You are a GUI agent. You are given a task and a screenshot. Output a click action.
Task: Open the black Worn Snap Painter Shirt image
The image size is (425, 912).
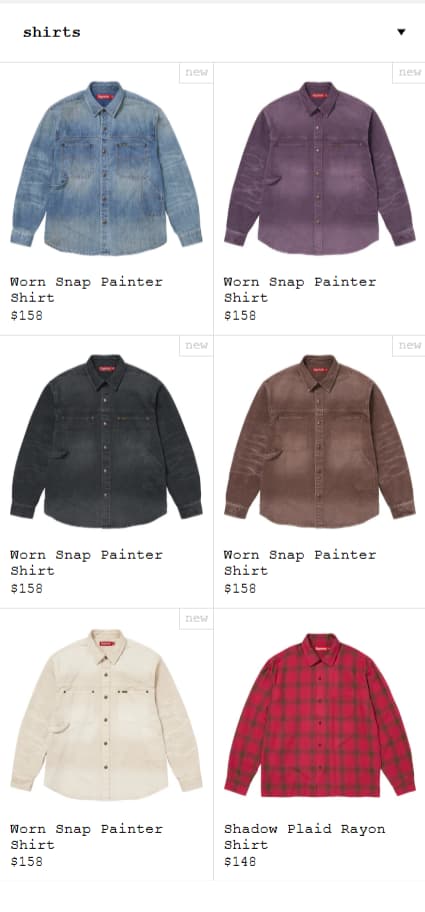(x=106, y=441)
